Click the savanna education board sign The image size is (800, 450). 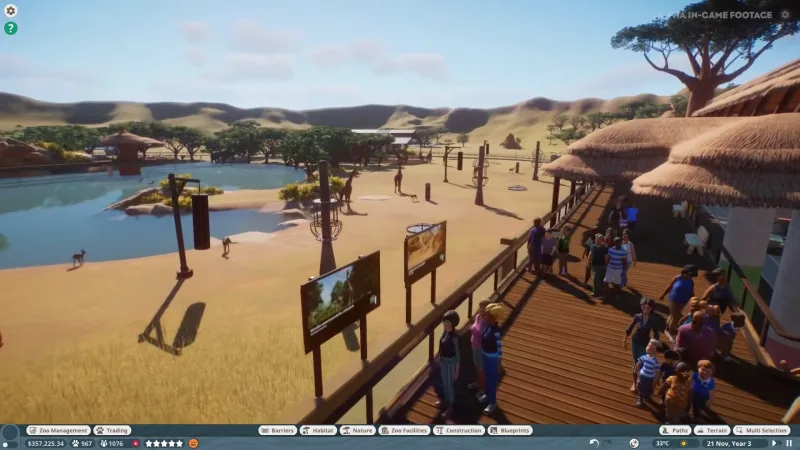click(425, 252)
